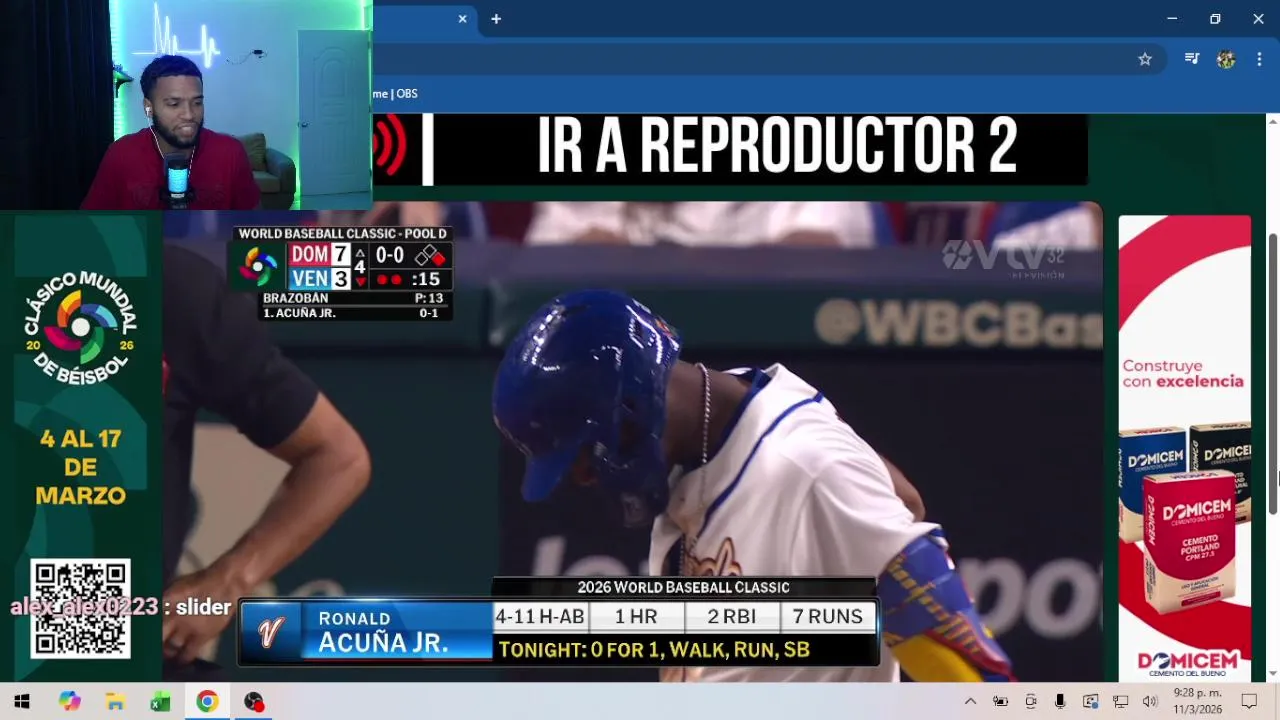Open the Windows notification center

(1249, 701)
